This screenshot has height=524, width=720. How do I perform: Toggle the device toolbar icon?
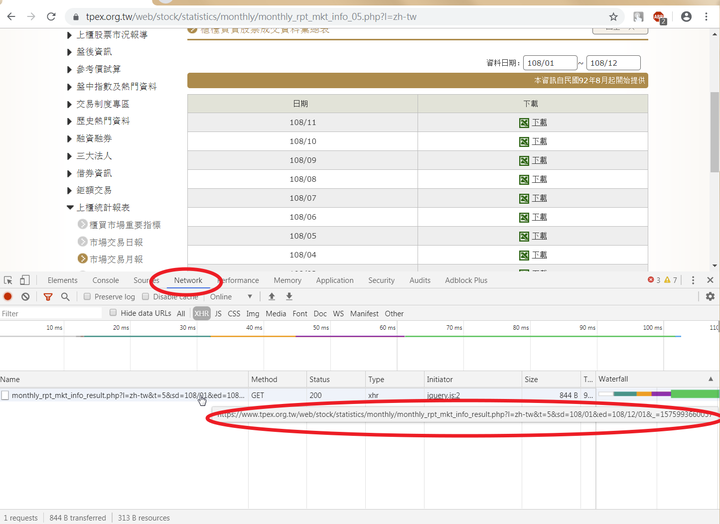(x=25, y=281)
